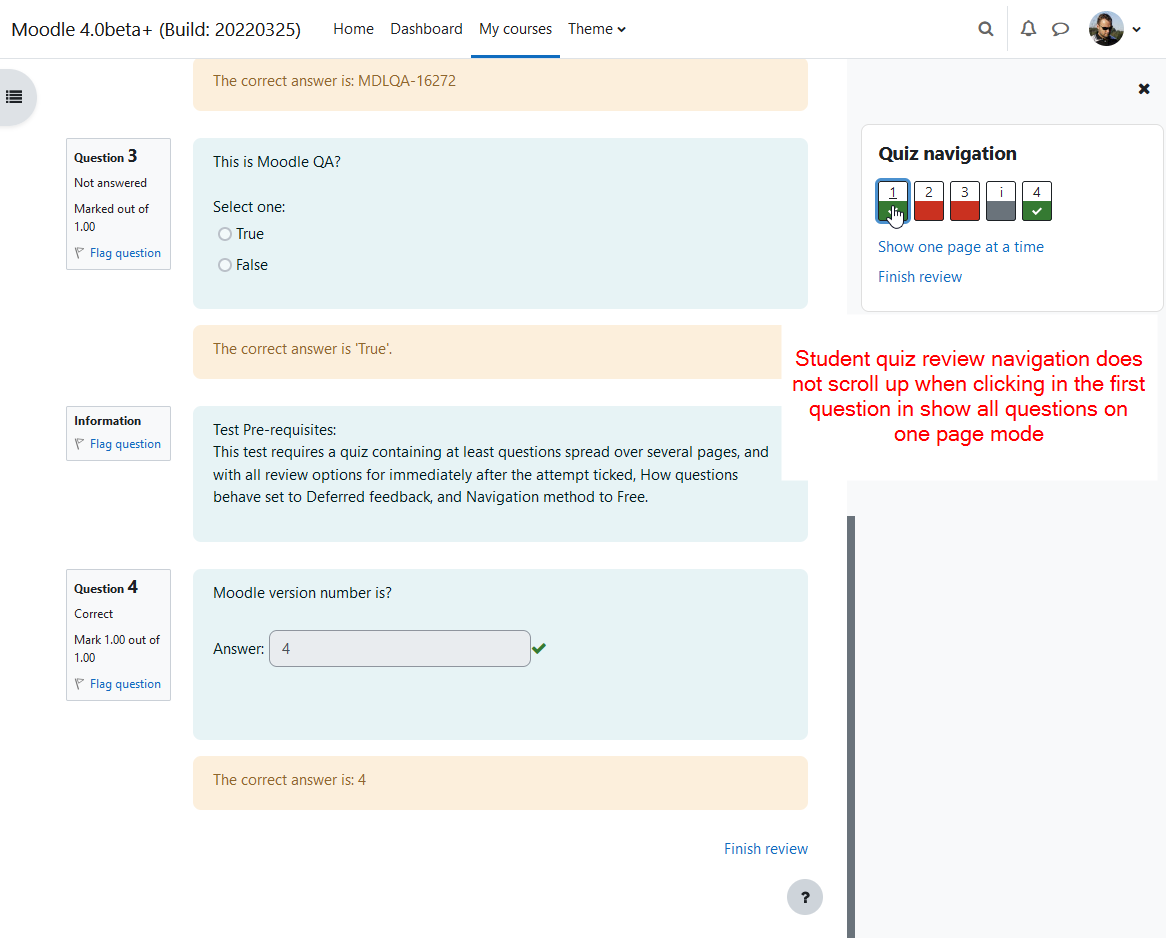Screen dimensions: 1166x938
Task: Expand the user menu chevron
Action: pyautogui.click(x=1136, y=30)
